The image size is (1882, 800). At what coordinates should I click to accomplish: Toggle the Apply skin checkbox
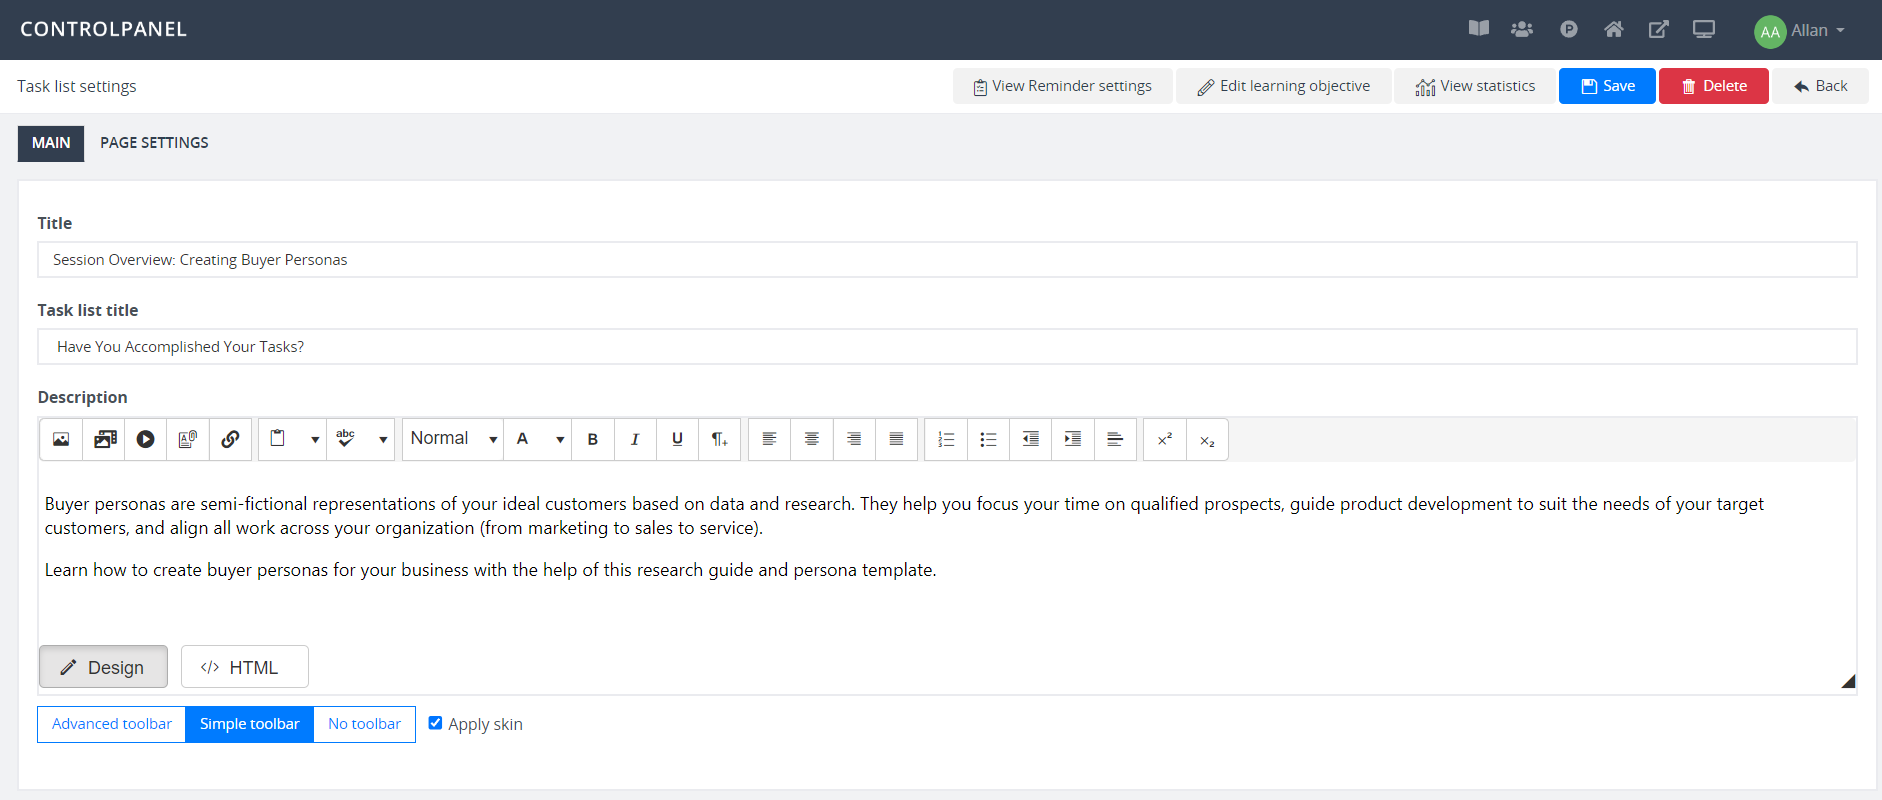coord(435,723)
